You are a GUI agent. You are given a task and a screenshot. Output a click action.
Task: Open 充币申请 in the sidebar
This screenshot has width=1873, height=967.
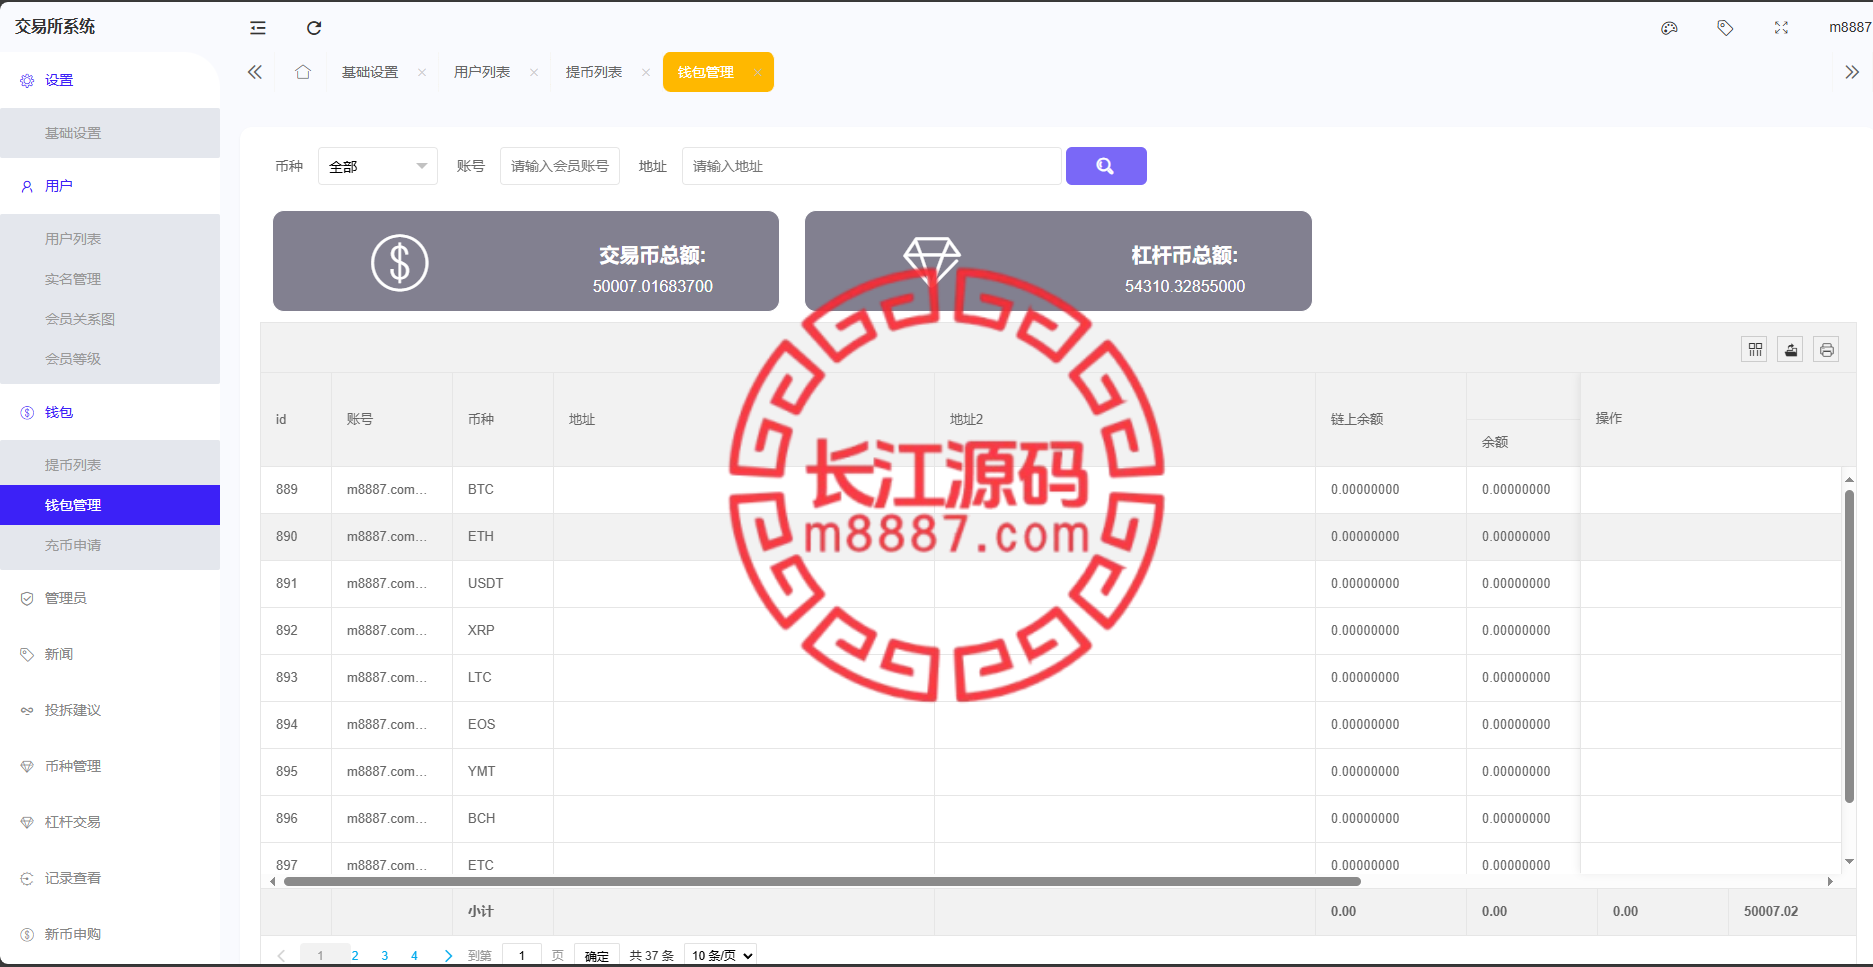(x=110, y=545)
